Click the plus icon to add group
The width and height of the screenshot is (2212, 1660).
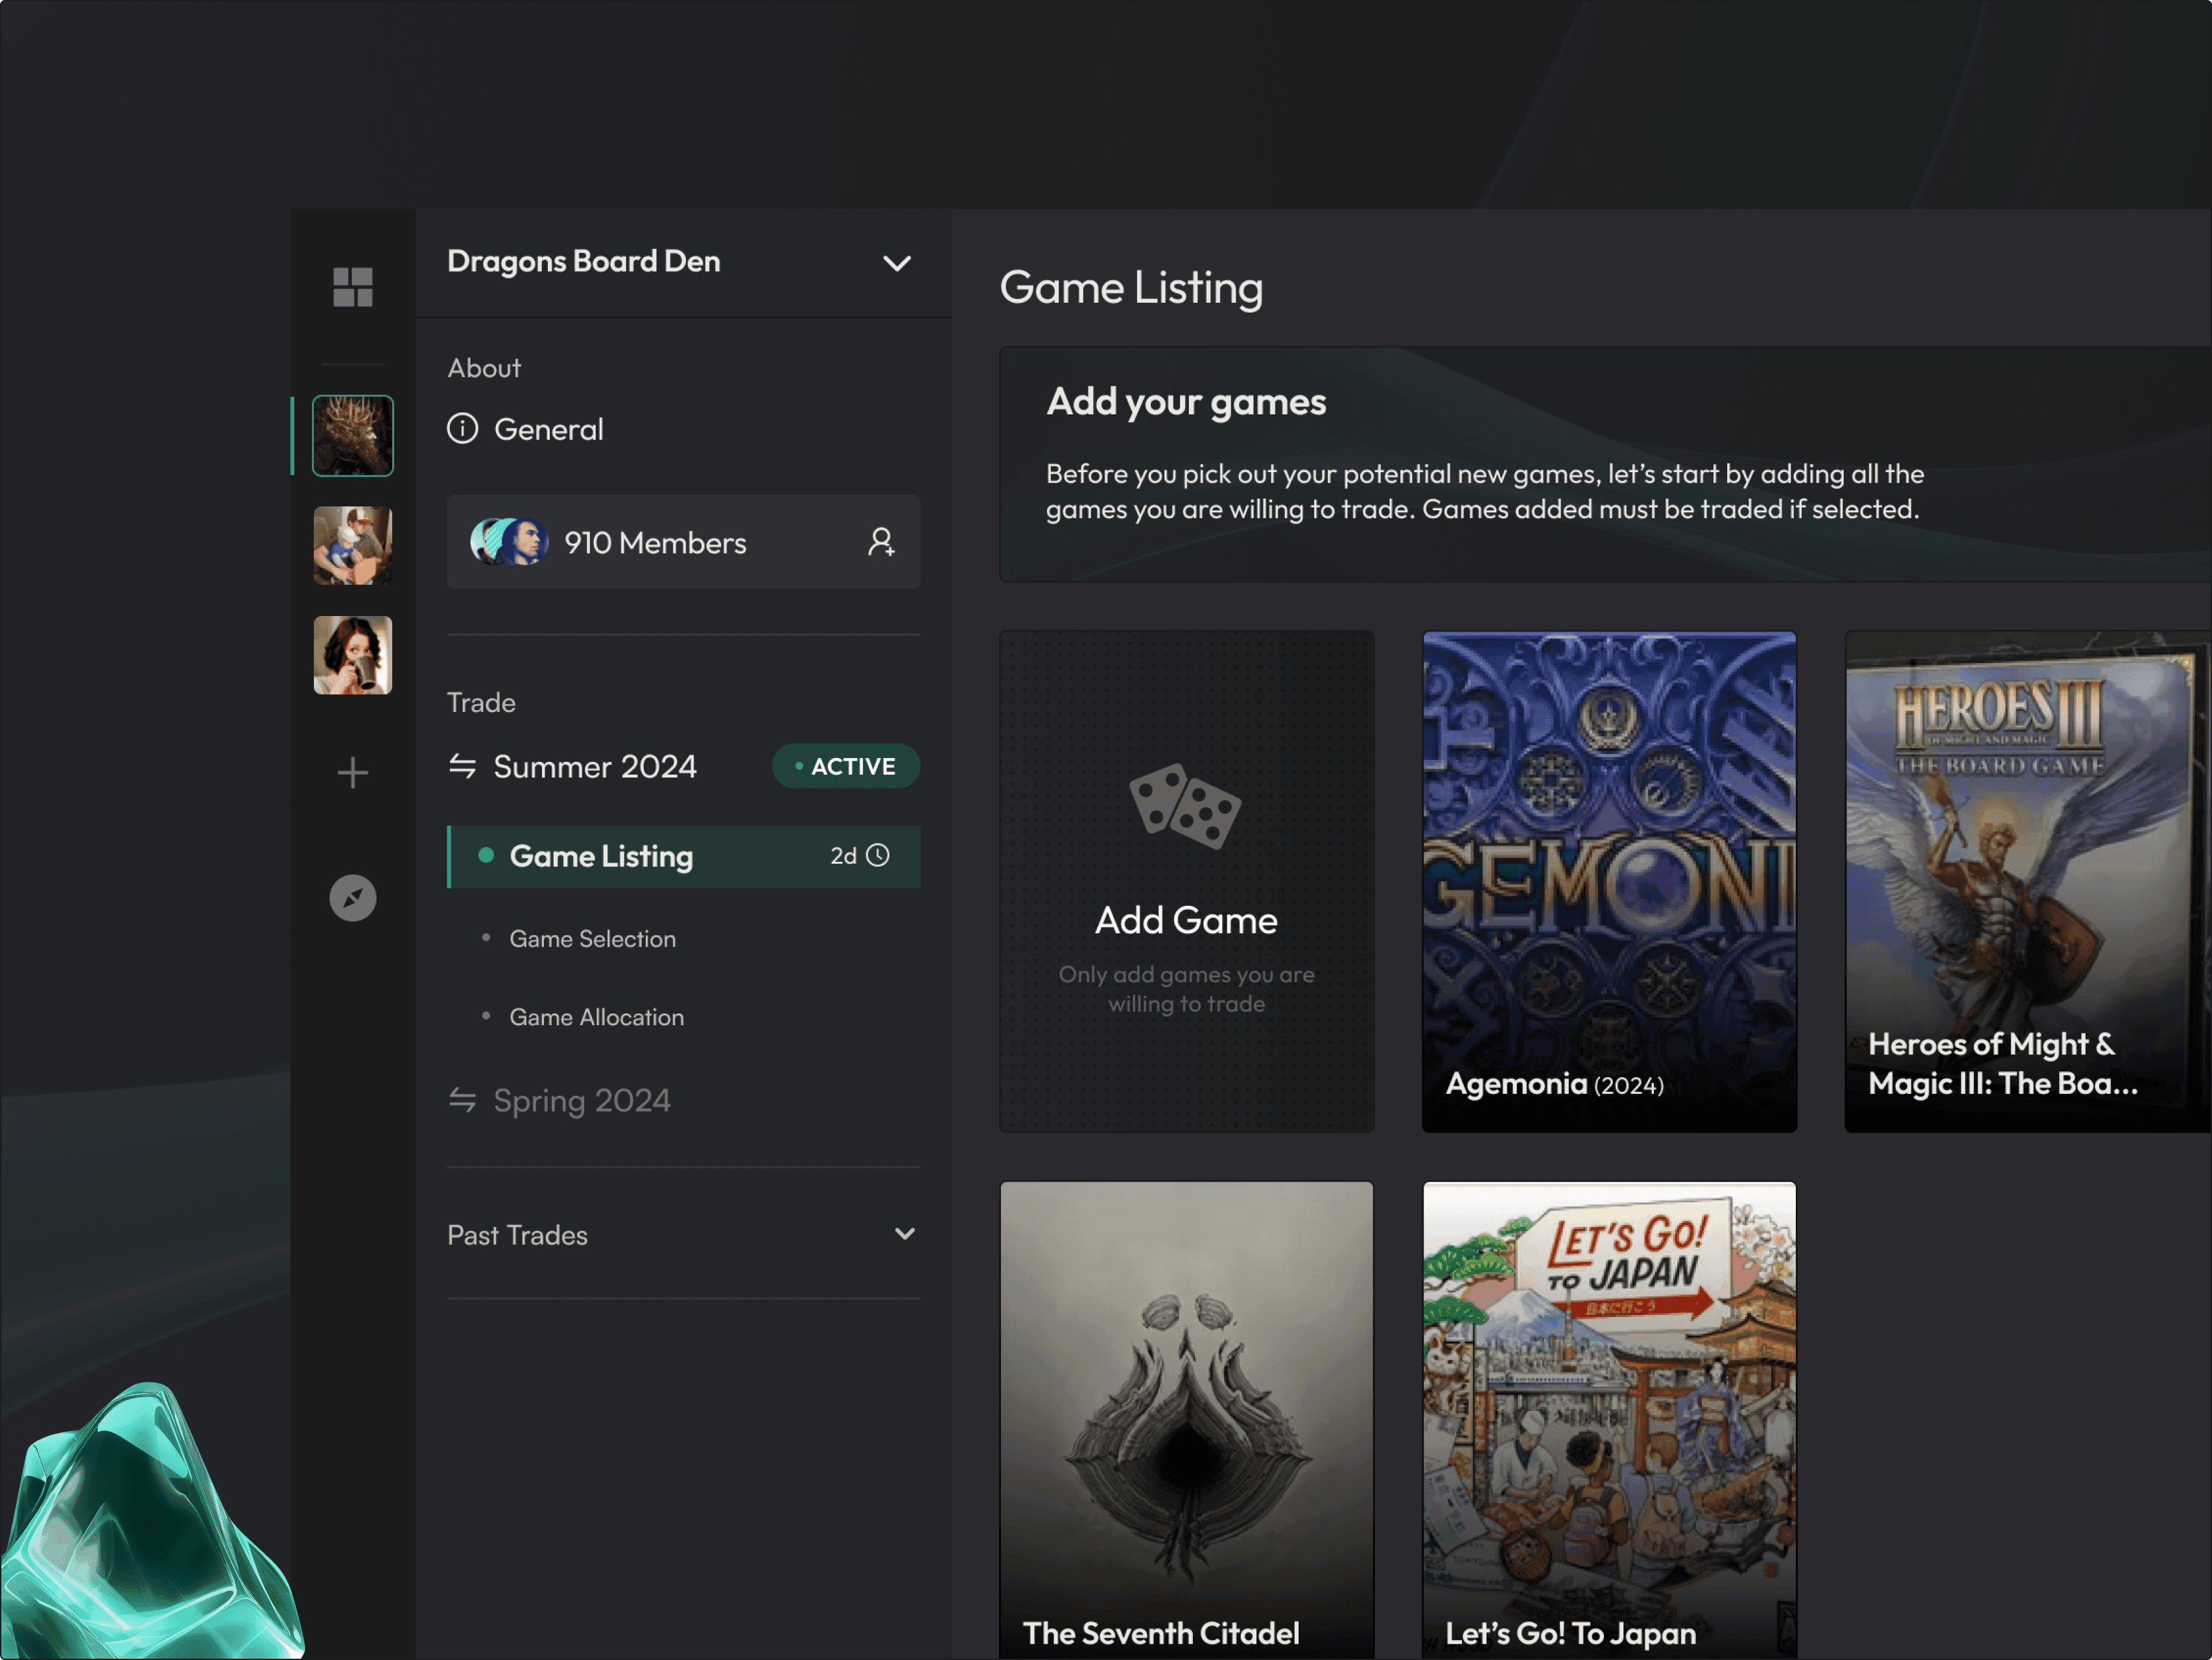point(352,773)
